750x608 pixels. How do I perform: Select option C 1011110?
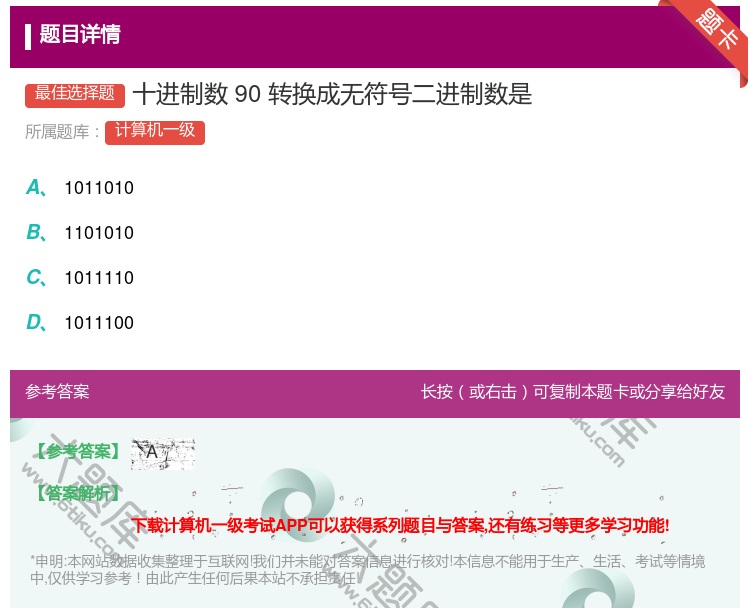(80, 277)
